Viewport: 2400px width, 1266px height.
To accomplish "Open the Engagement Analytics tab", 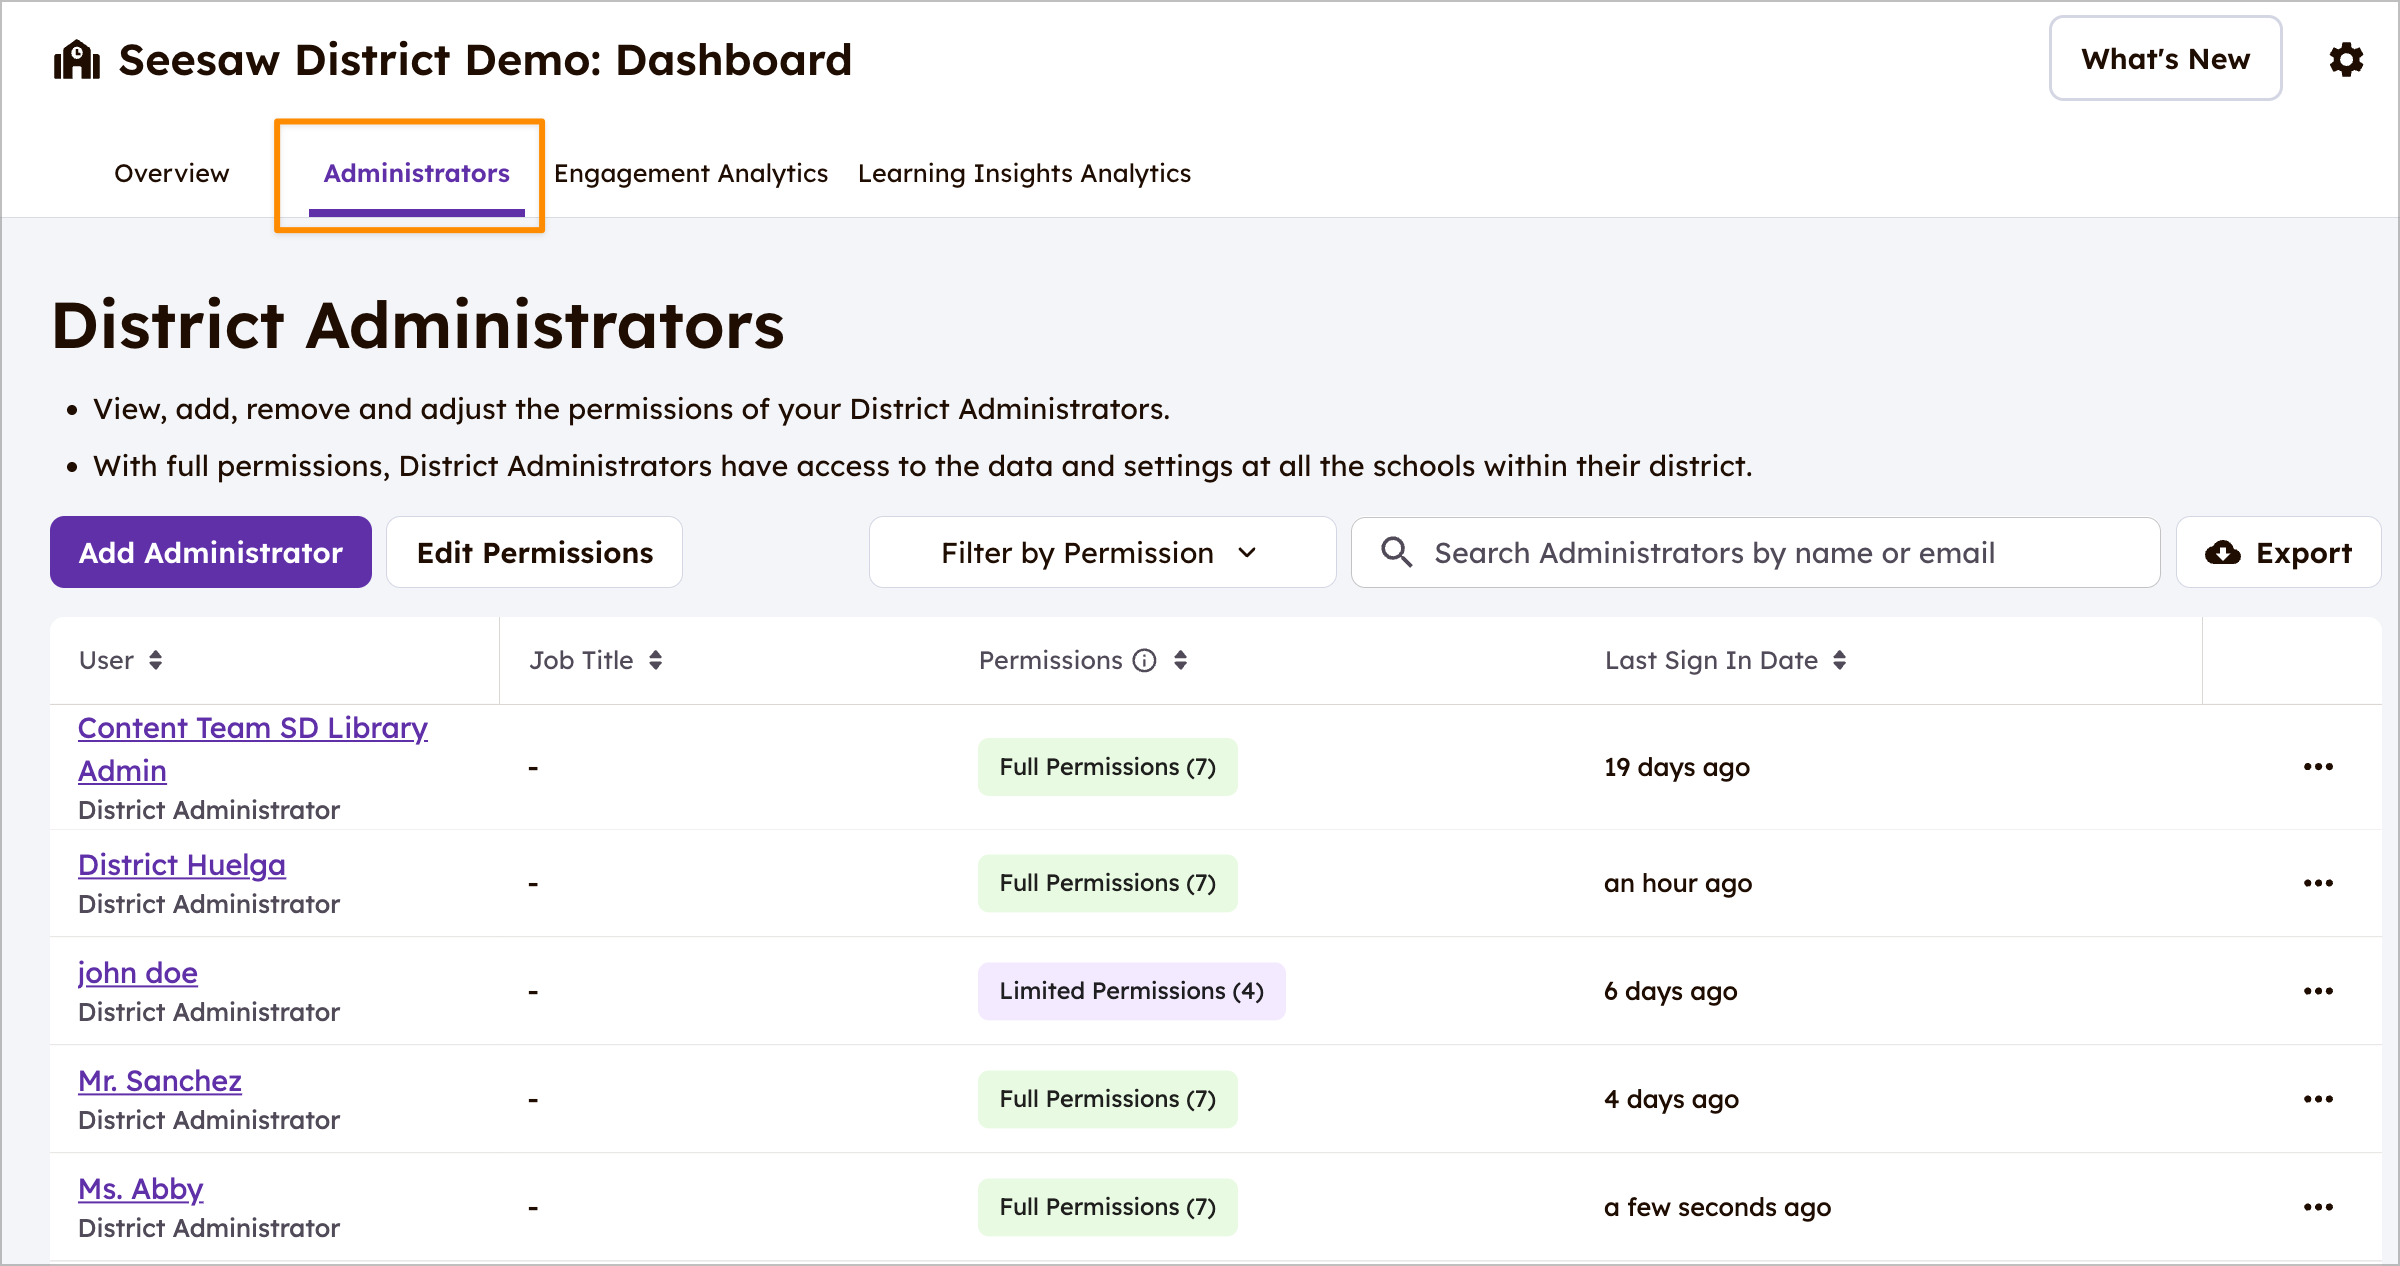I will 691,173.
